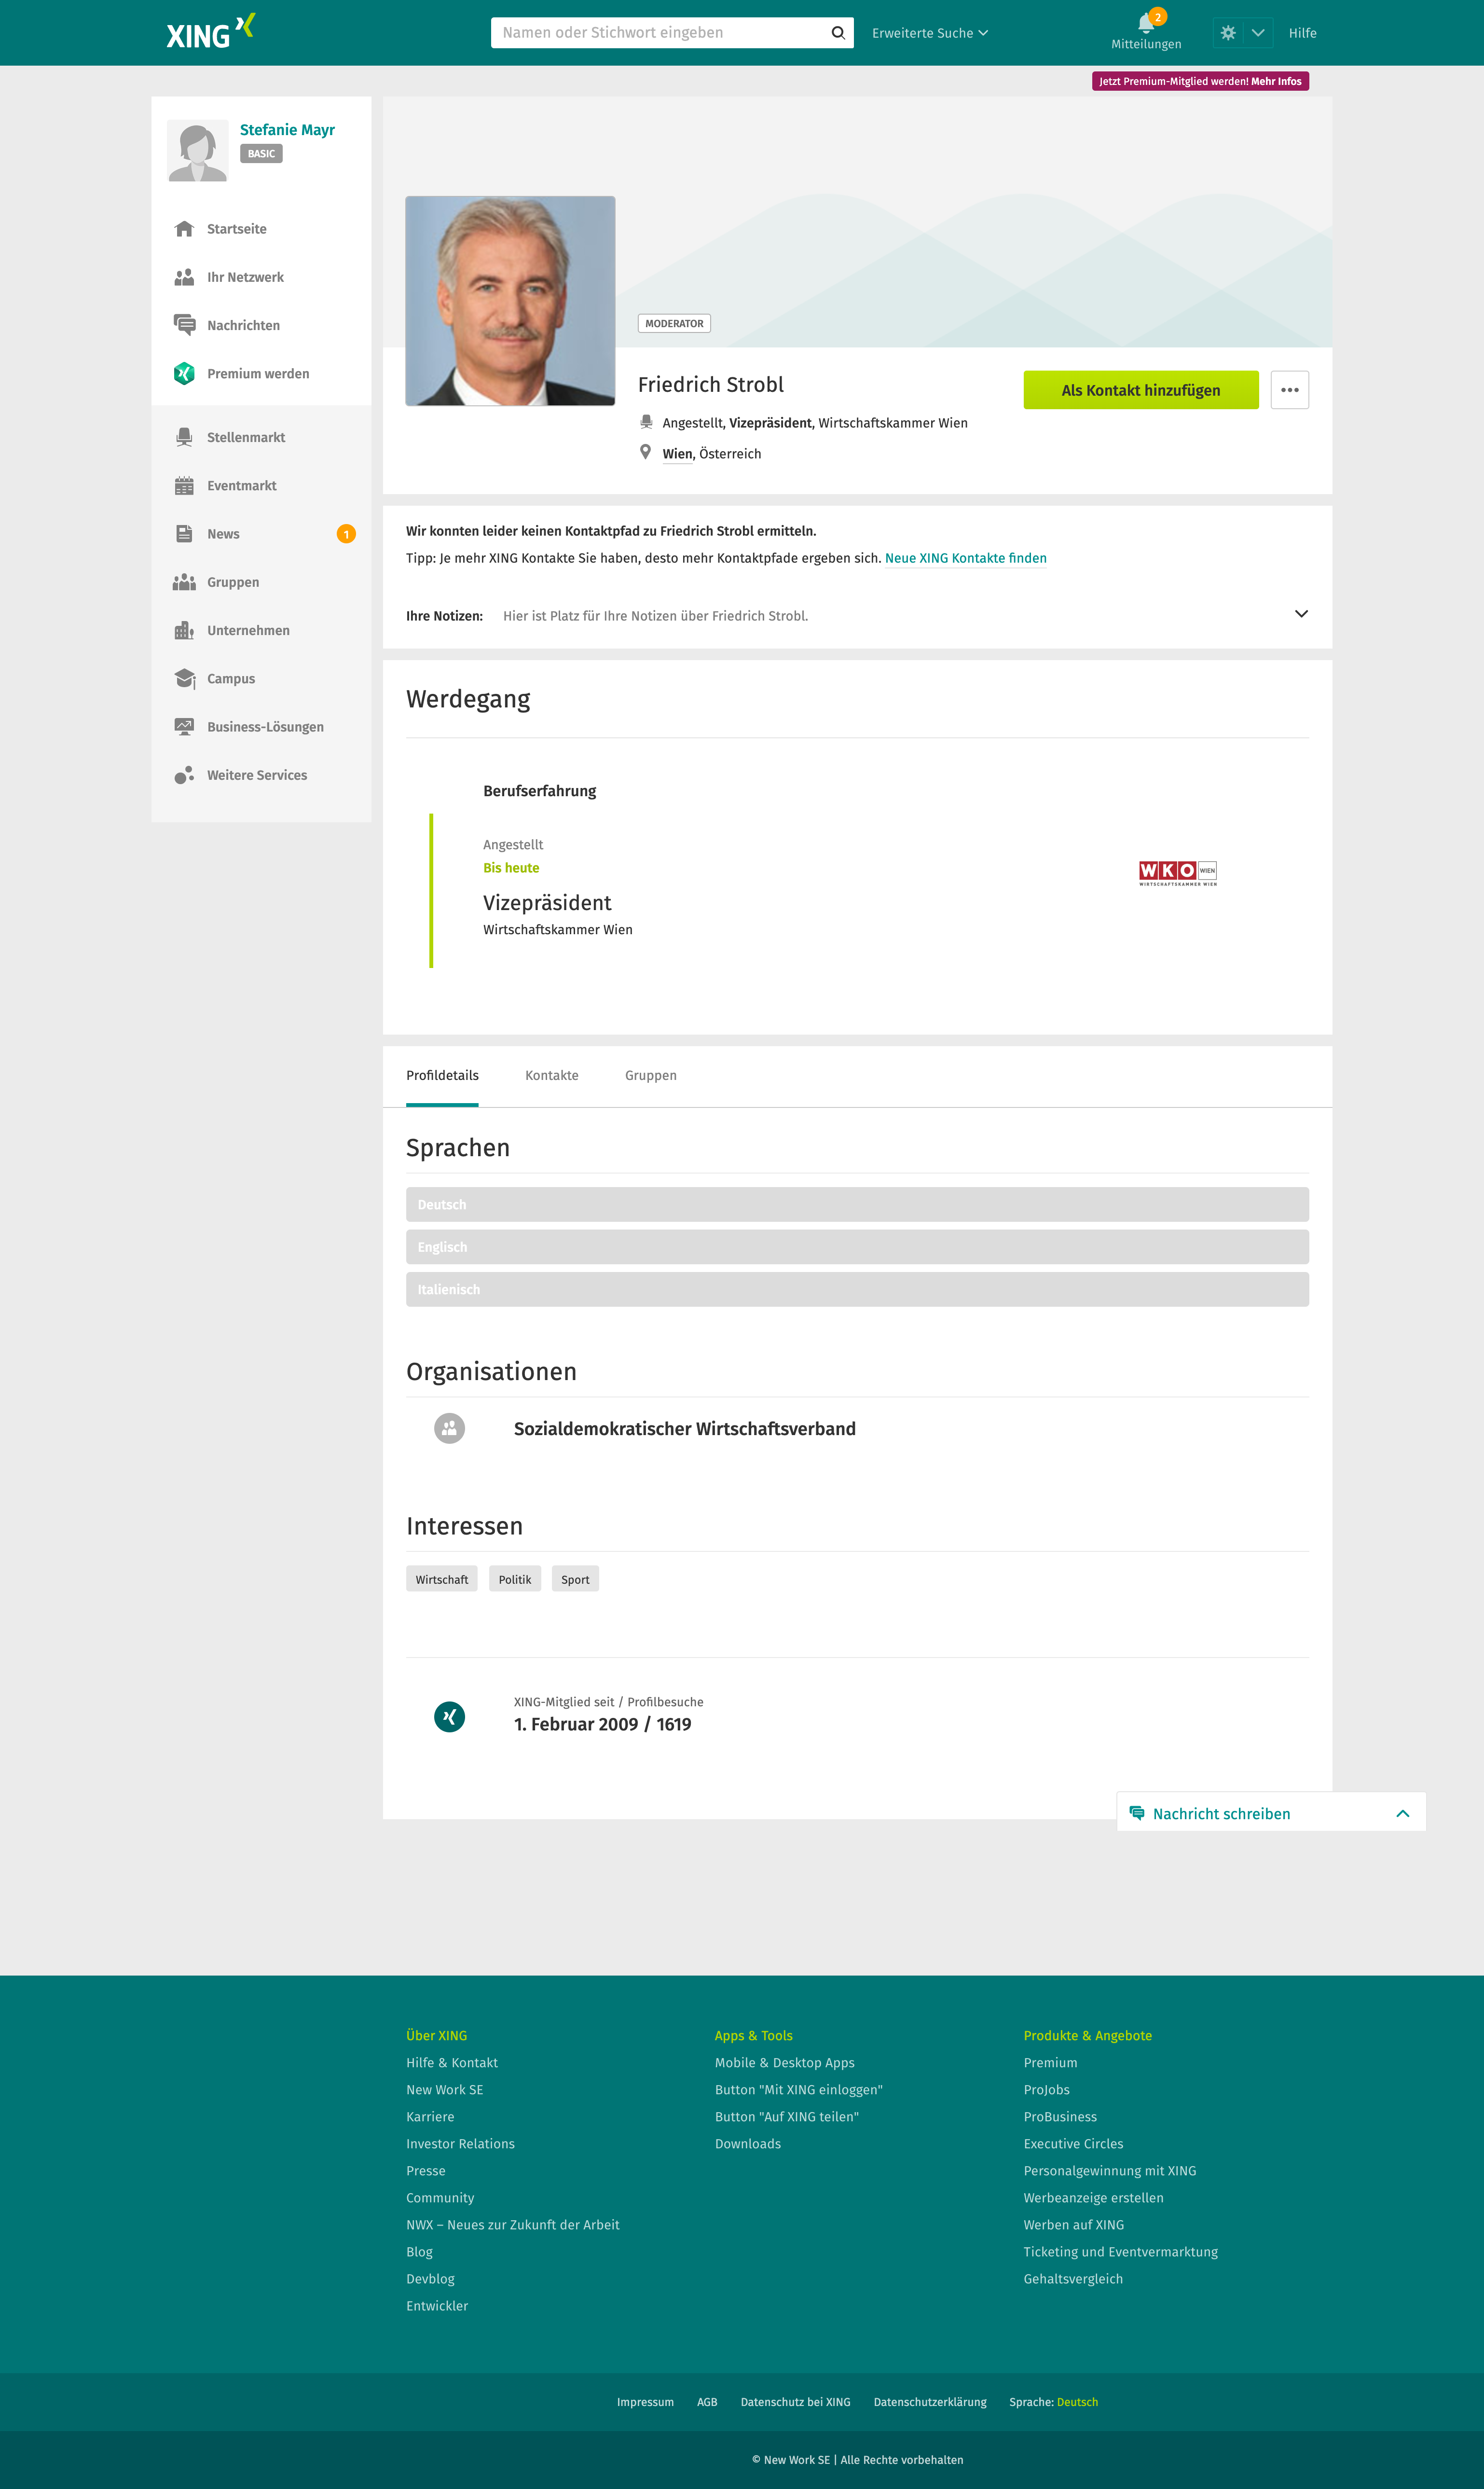Click the News document icon
The width and height of the screenshot is (1484, 2489).
(184, 534)
